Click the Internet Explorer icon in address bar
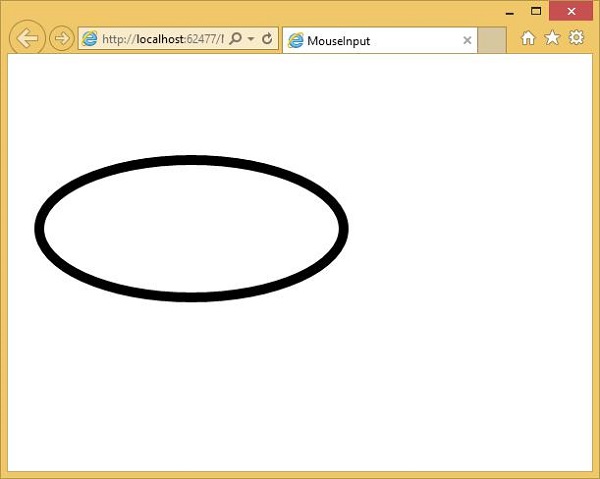This screenshot has height=479, width=600. tap(89, 39)
